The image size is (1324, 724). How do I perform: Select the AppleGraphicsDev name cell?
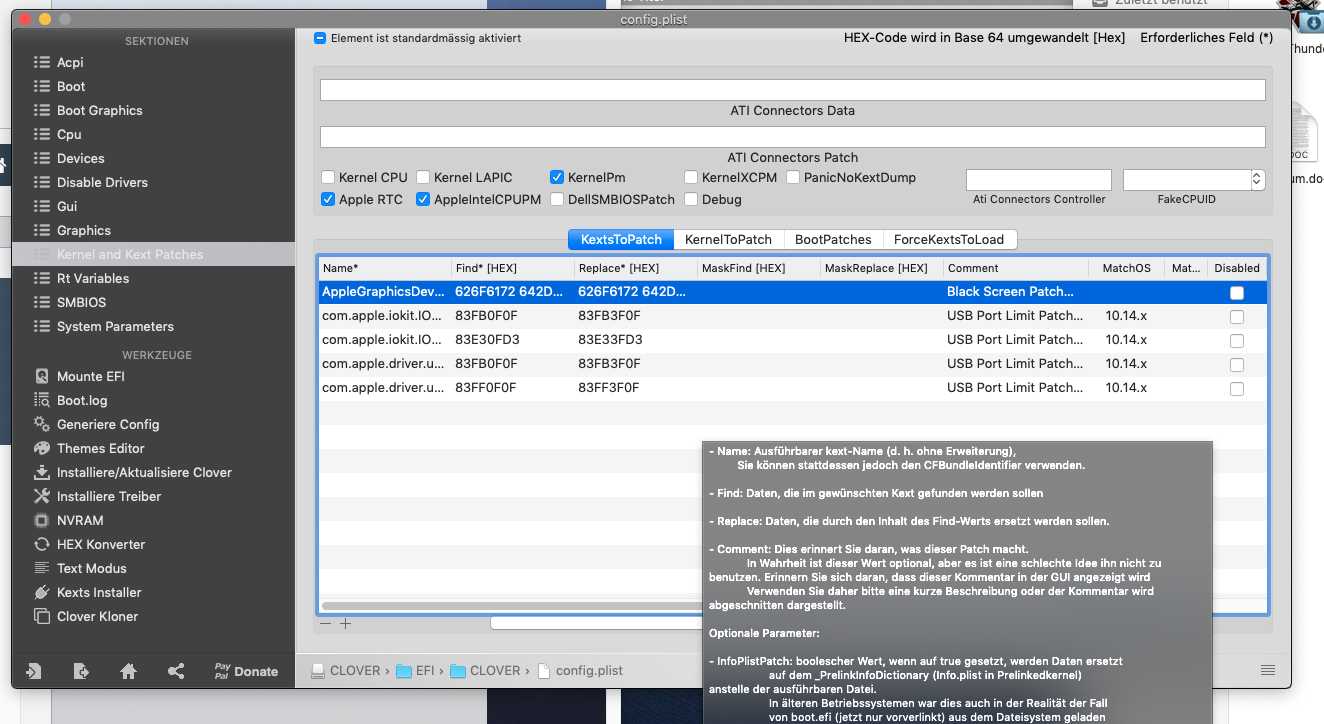tap(384, 292)
